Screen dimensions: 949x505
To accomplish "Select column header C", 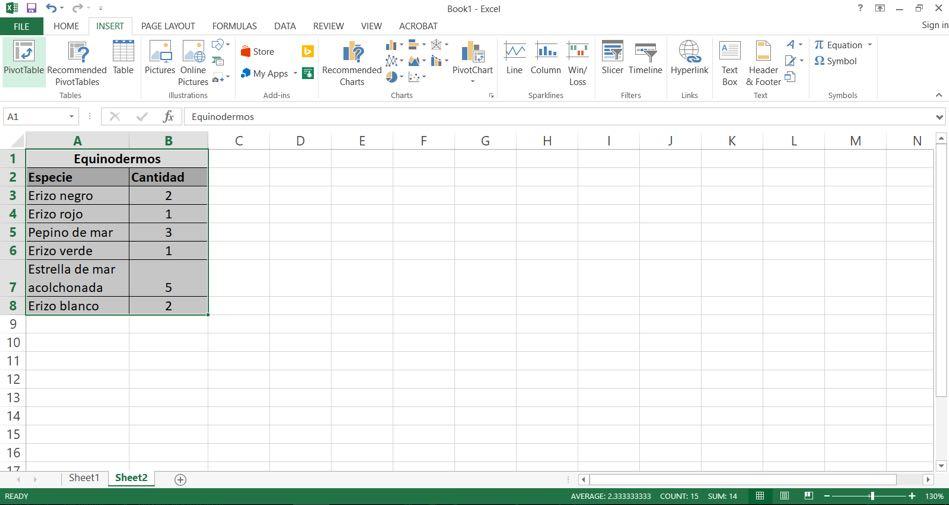I will pos(239,141).
